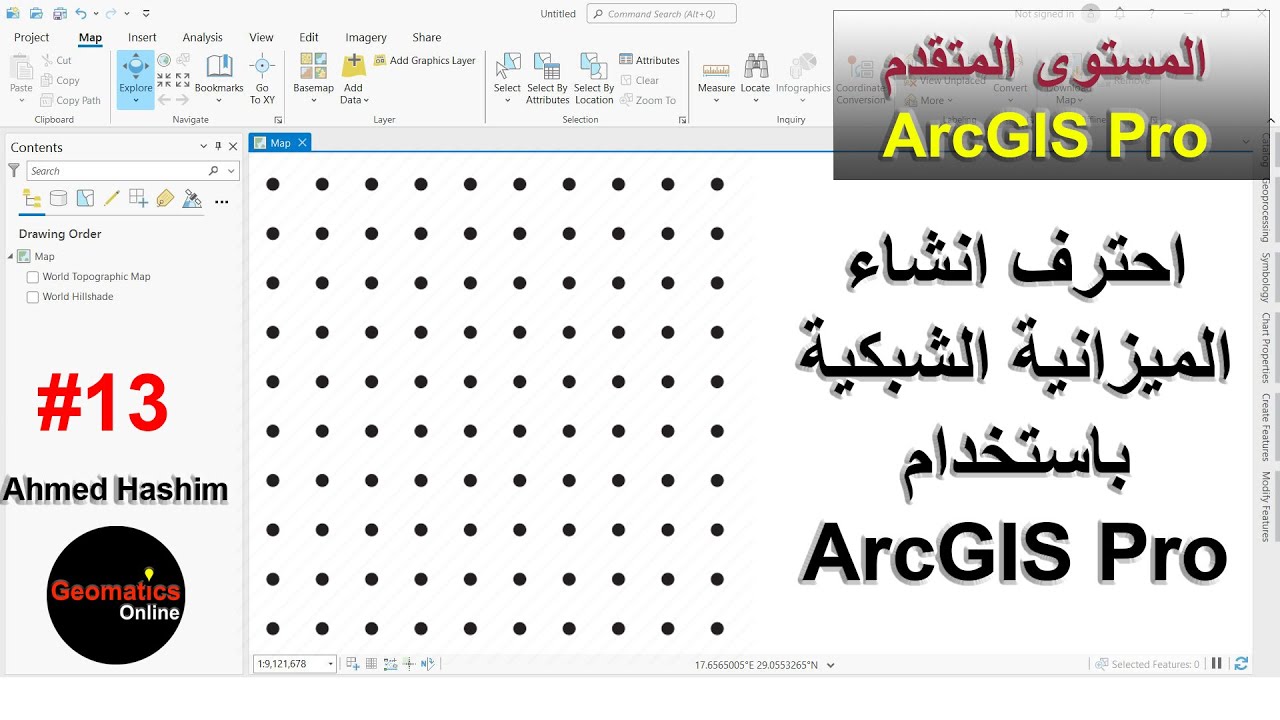Screen dimensions: 1280x720
Task: Open the Select By Location tool
Action: (594, 80)
